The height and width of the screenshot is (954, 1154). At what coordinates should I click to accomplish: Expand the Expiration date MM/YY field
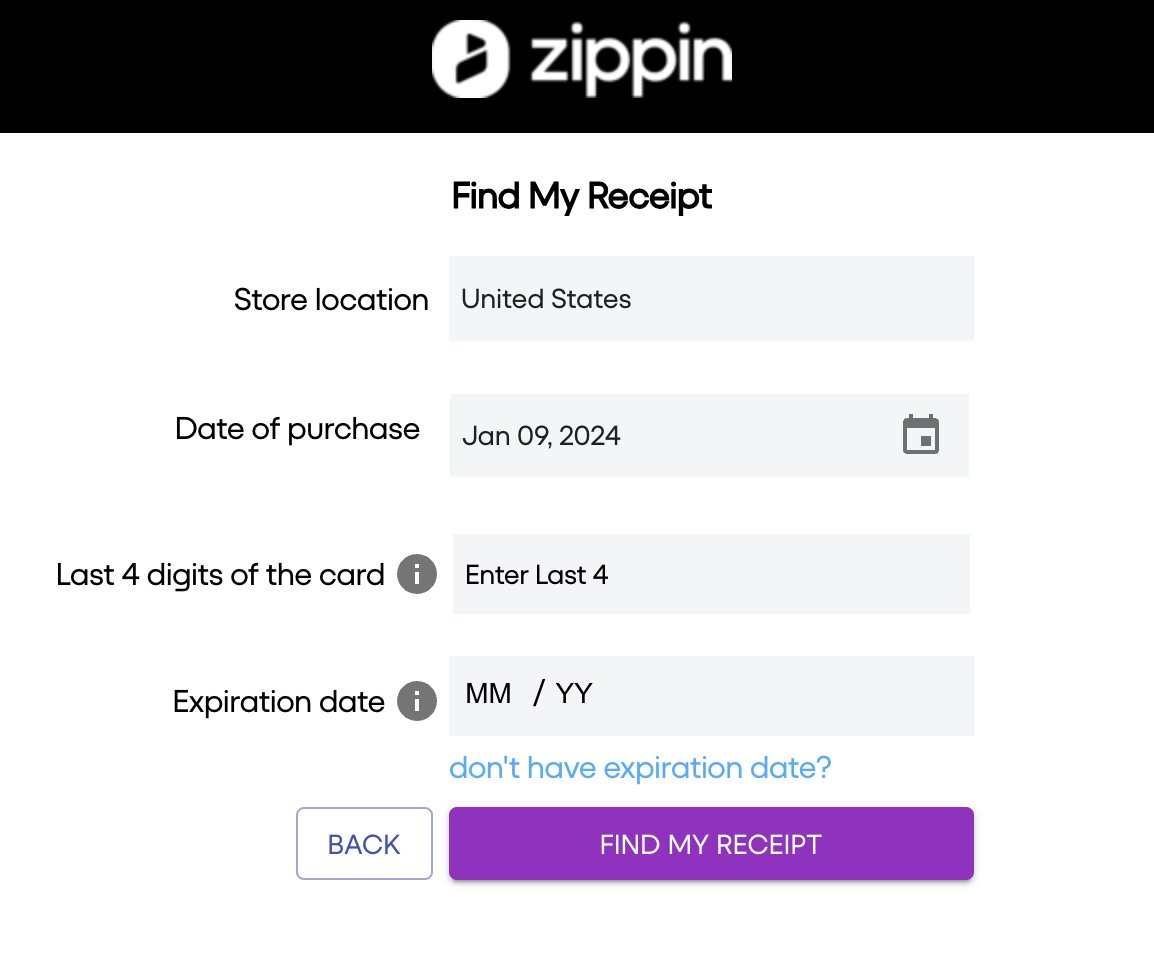click(711, 695)
